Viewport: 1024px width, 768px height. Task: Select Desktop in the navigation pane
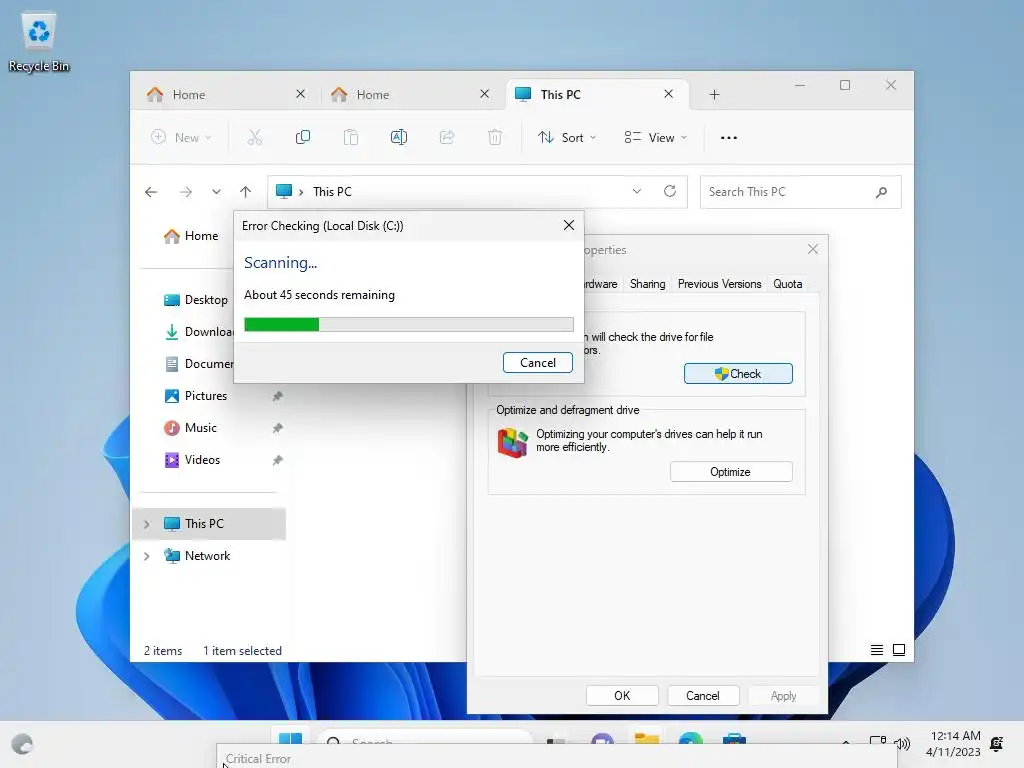point(195,300)
